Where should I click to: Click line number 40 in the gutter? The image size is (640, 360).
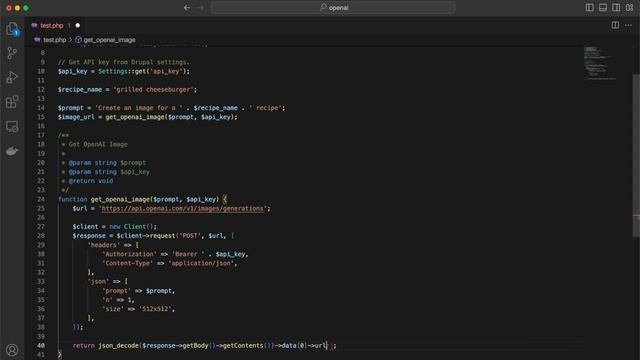pos(41,345)
